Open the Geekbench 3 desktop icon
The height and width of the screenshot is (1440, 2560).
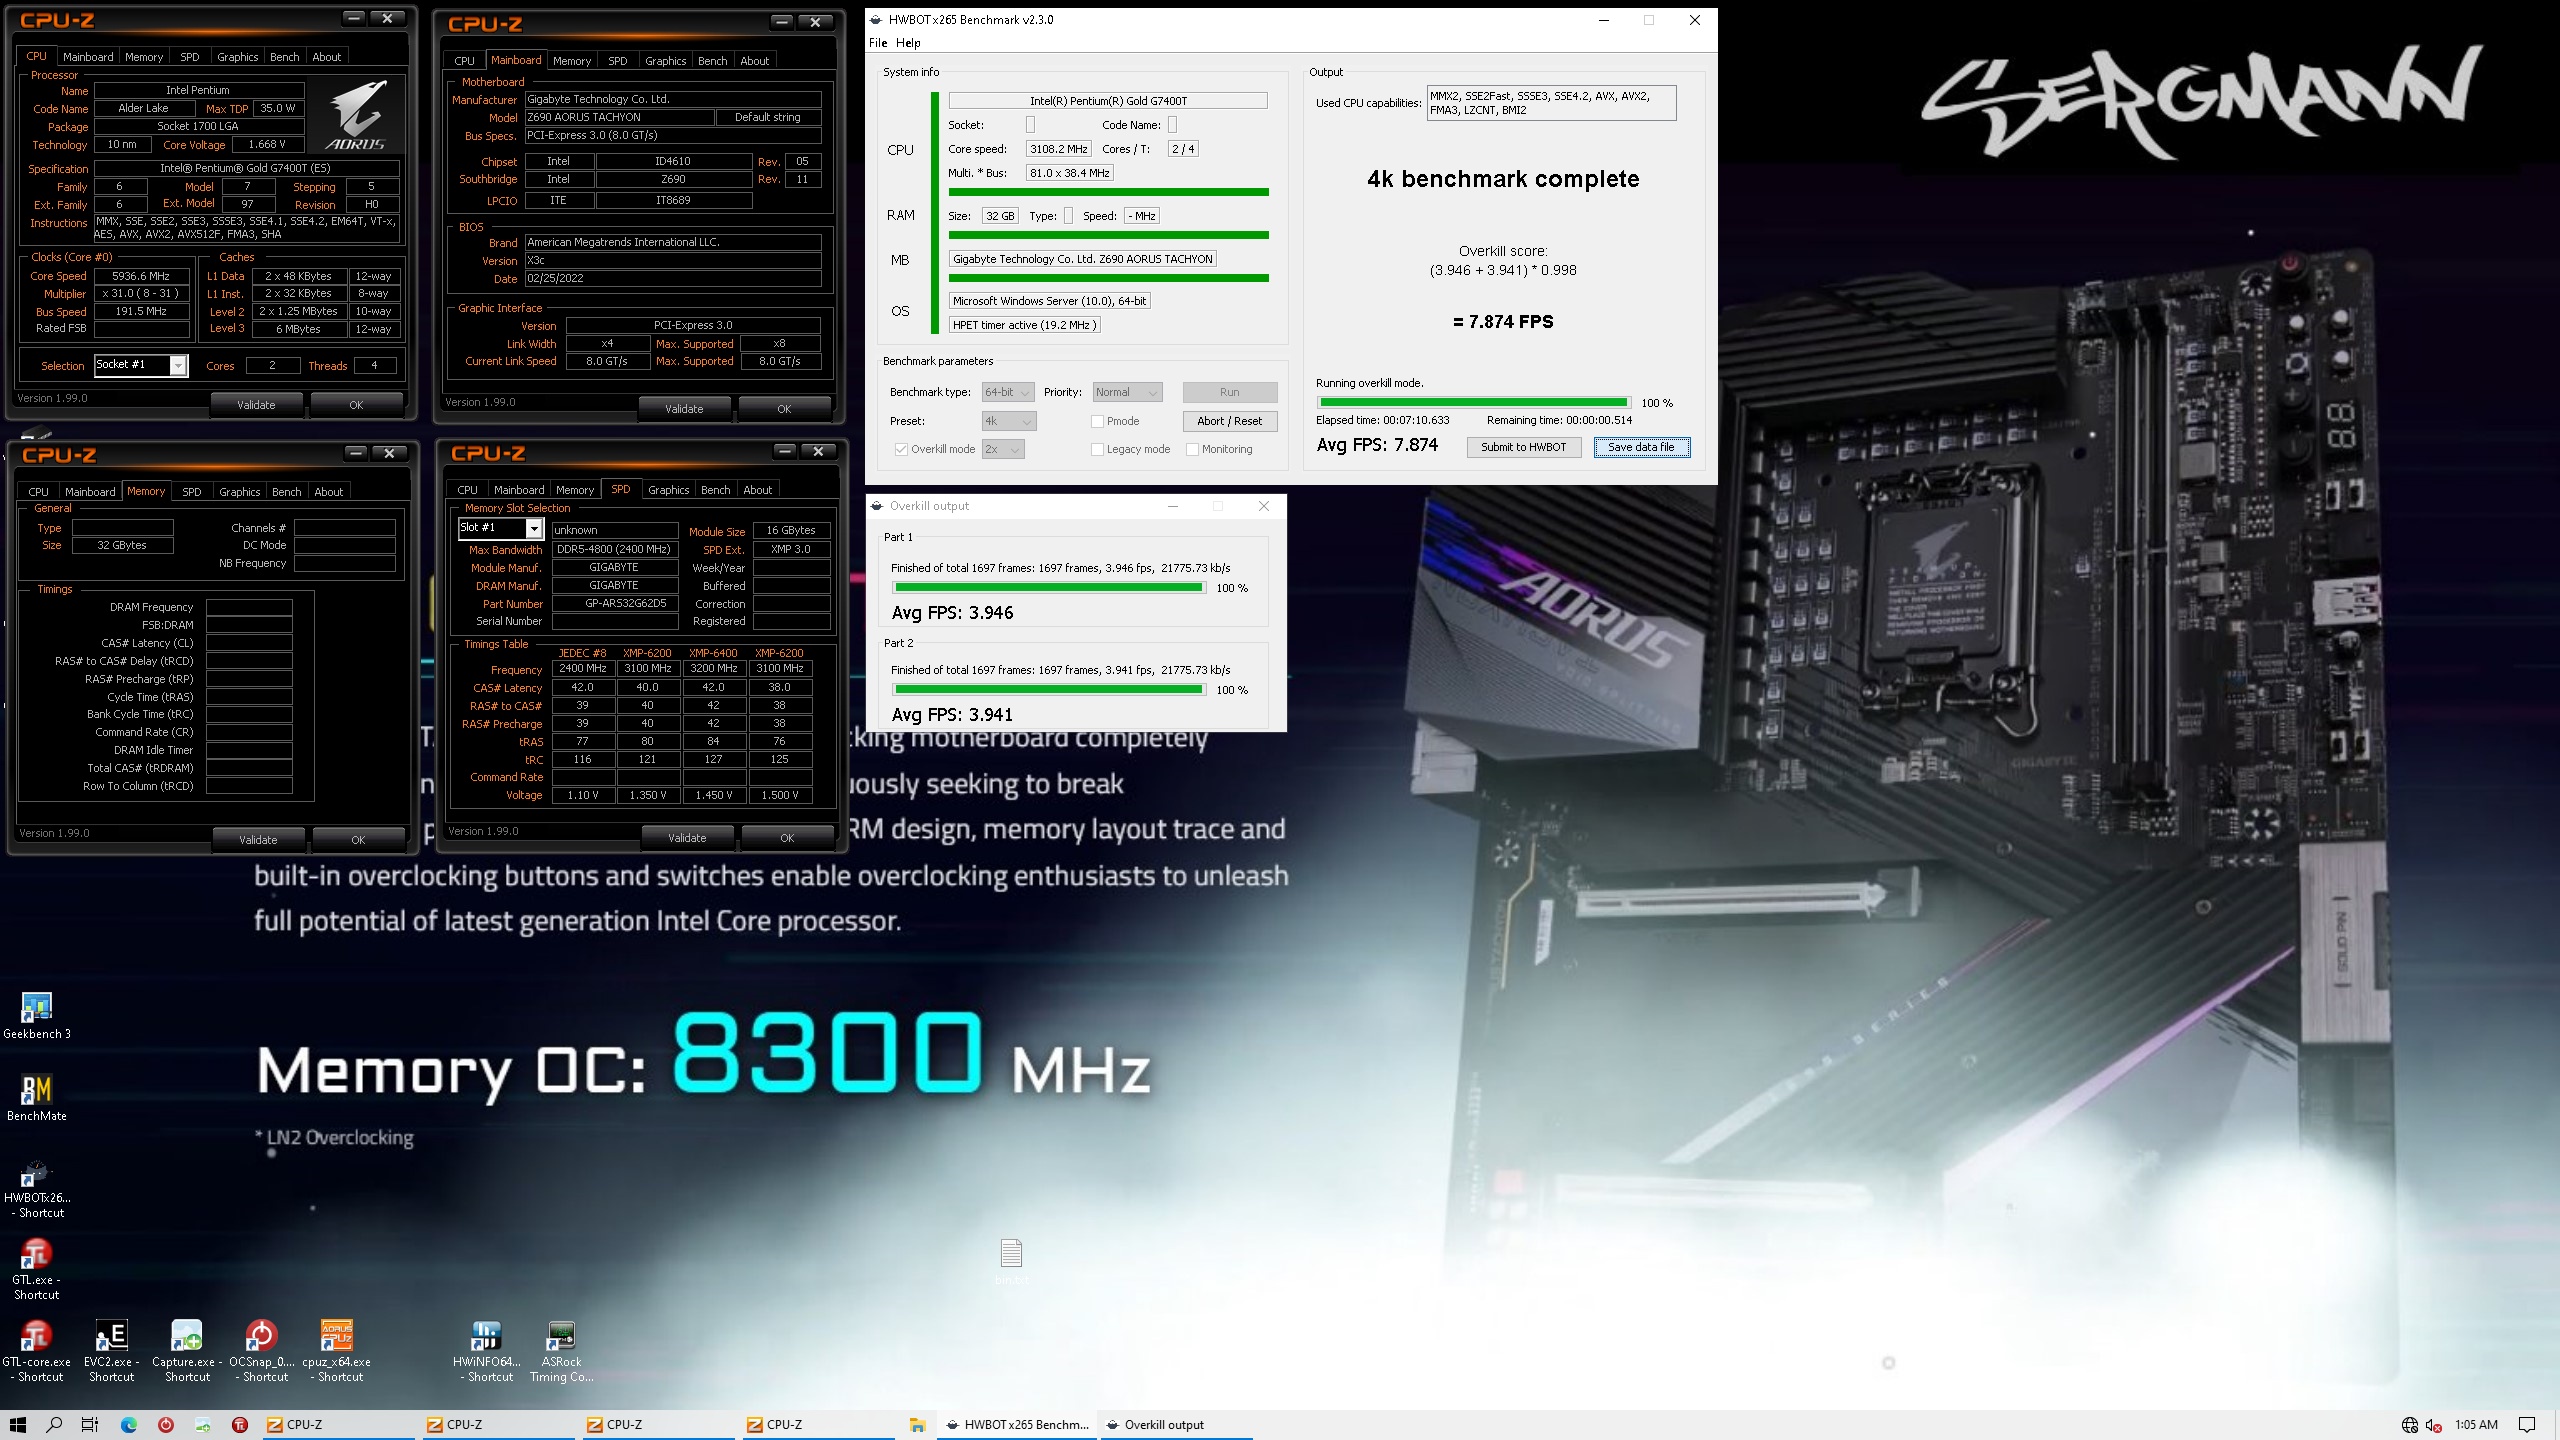tap(37, 1015)
